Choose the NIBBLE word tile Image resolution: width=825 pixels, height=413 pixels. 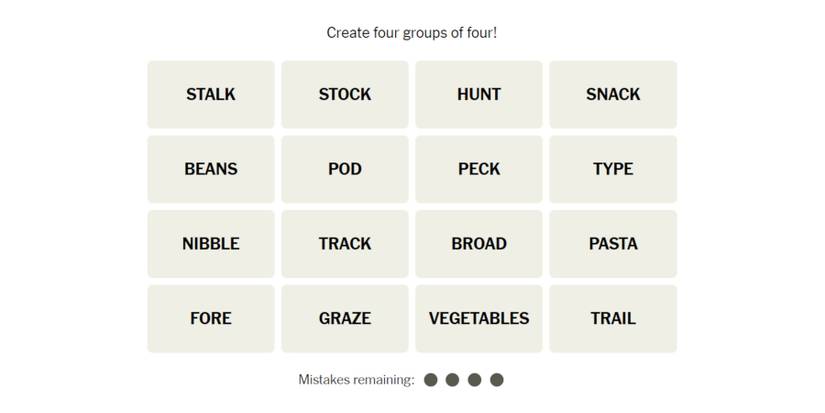[211, 244]
